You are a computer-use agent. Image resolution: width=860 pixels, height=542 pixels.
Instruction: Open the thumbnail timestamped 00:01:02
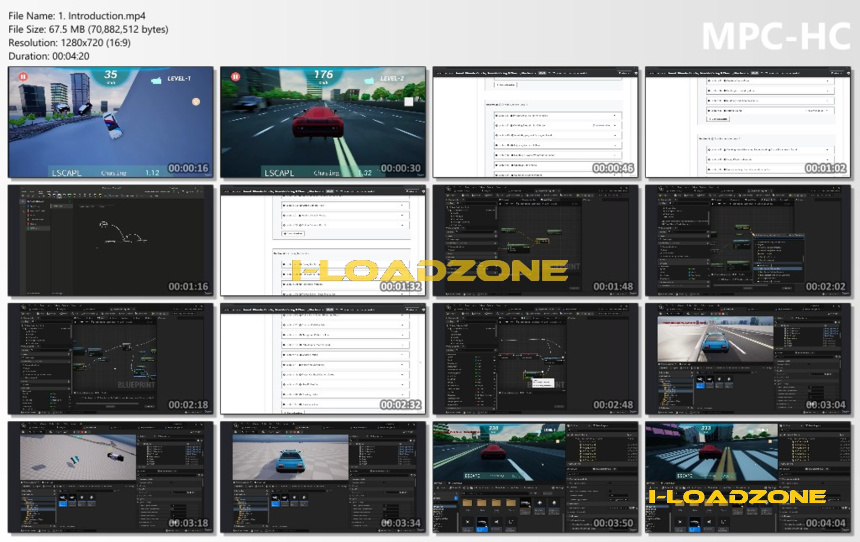click(x=748, y=122)
